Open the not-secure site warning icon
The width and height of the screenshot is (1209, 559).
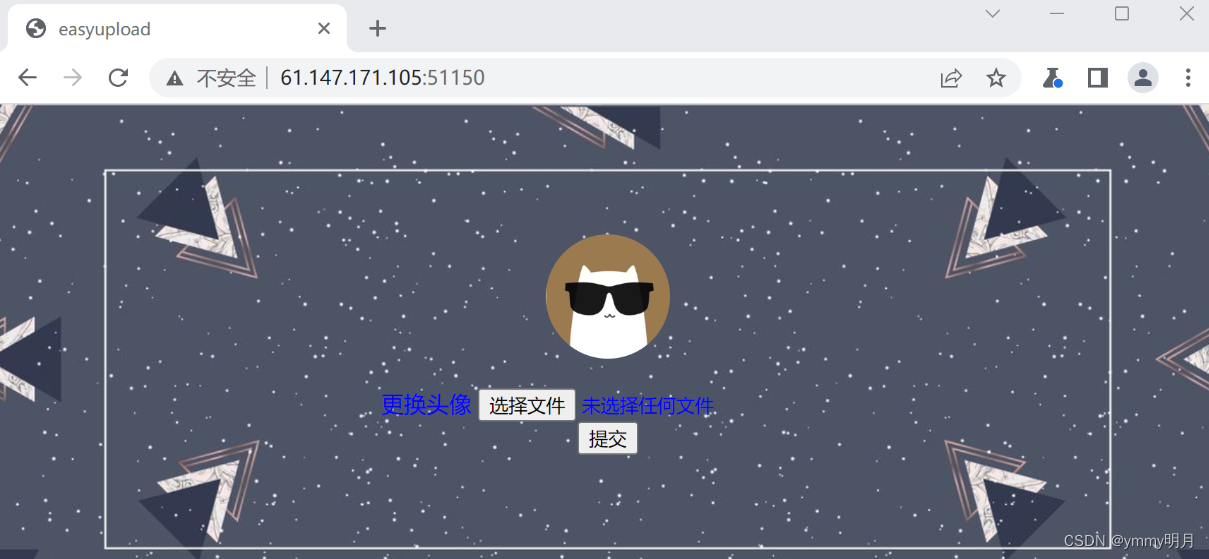(175, 78)
